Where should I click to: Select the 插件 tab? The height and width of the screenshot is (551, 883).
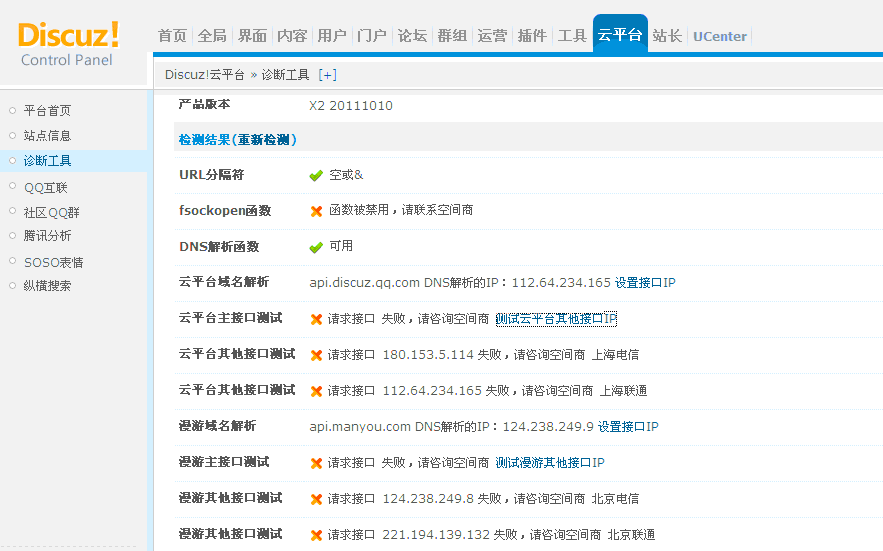532,36
